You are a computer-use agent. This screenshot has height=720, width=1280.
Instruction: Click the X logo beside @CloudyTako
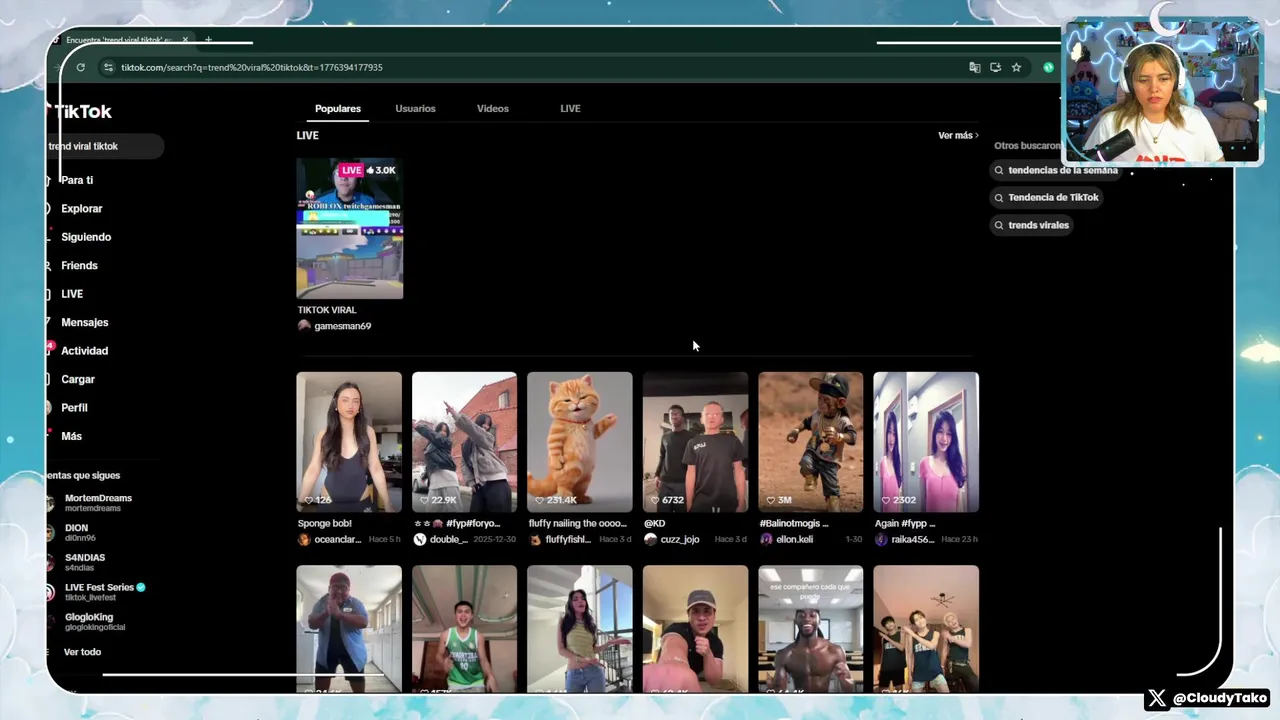(1157, 698)
